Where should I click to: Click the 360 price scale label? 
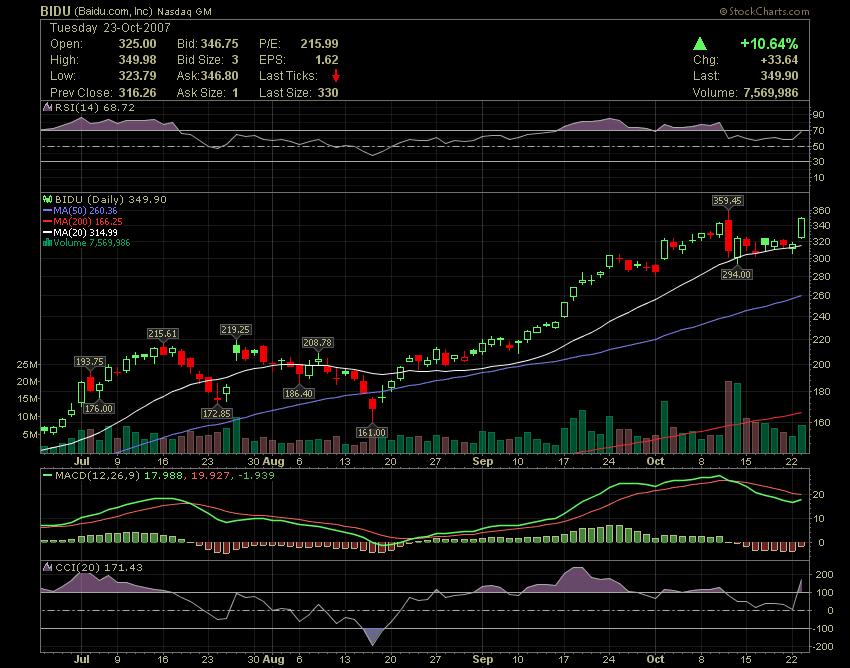coord(821,210)
